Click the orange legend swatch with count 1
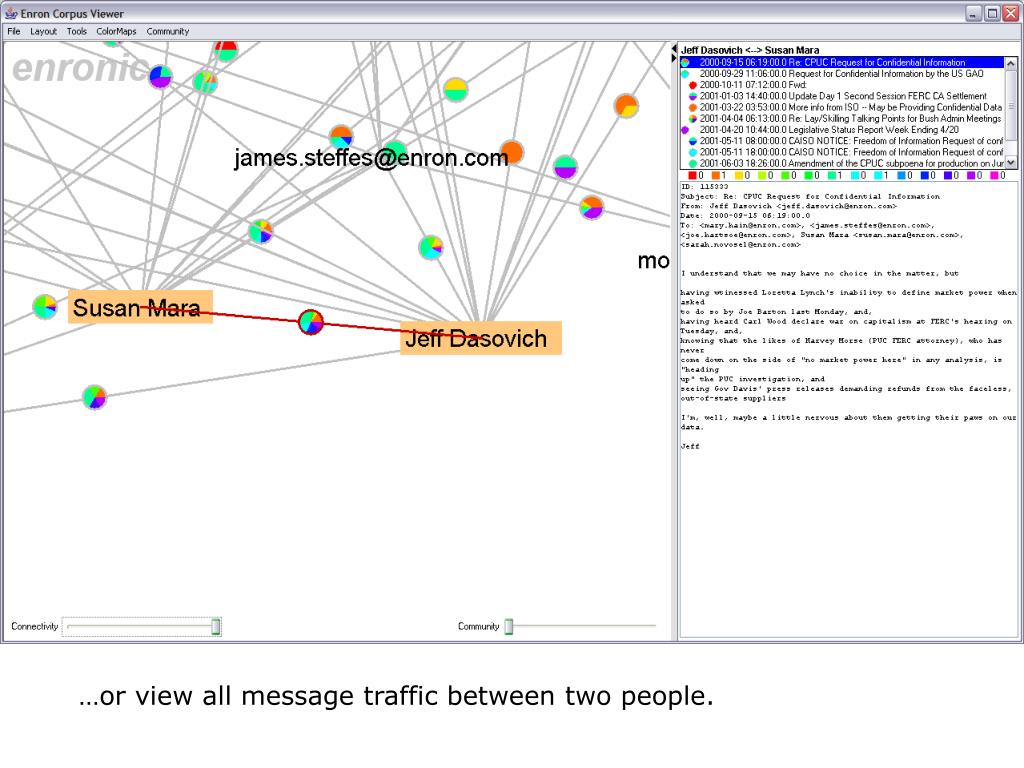 click(x=715, y=176)
